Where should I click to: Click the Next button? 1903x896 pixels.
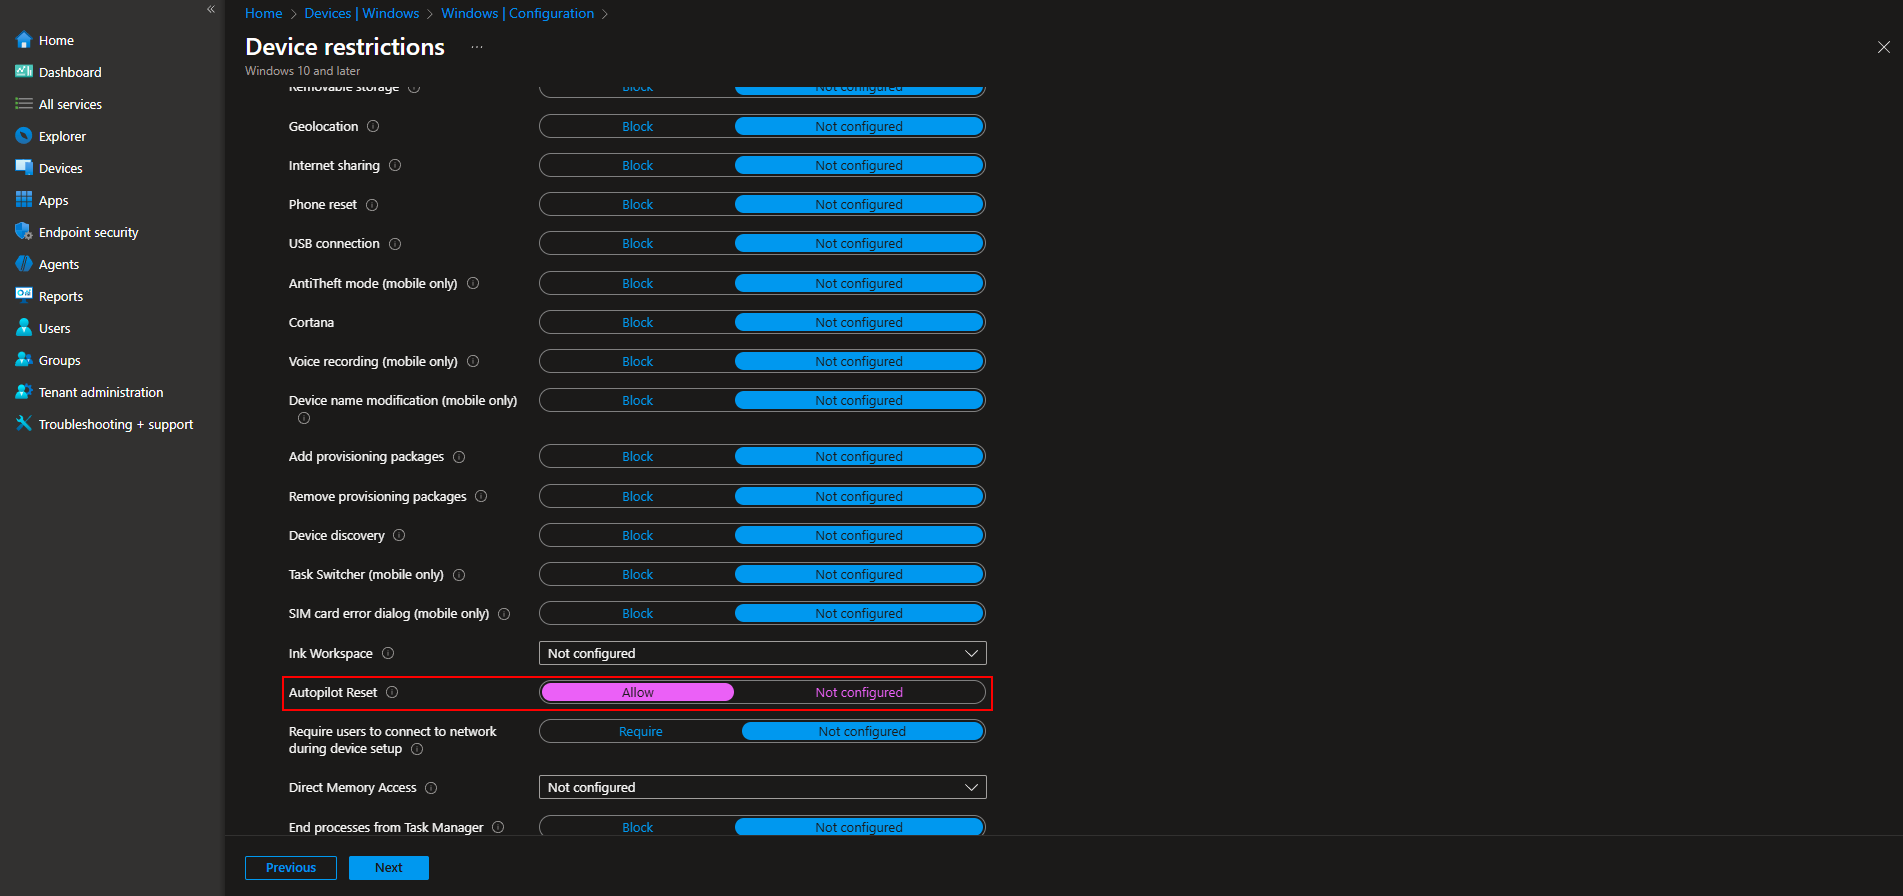click(x=388, y=868)
